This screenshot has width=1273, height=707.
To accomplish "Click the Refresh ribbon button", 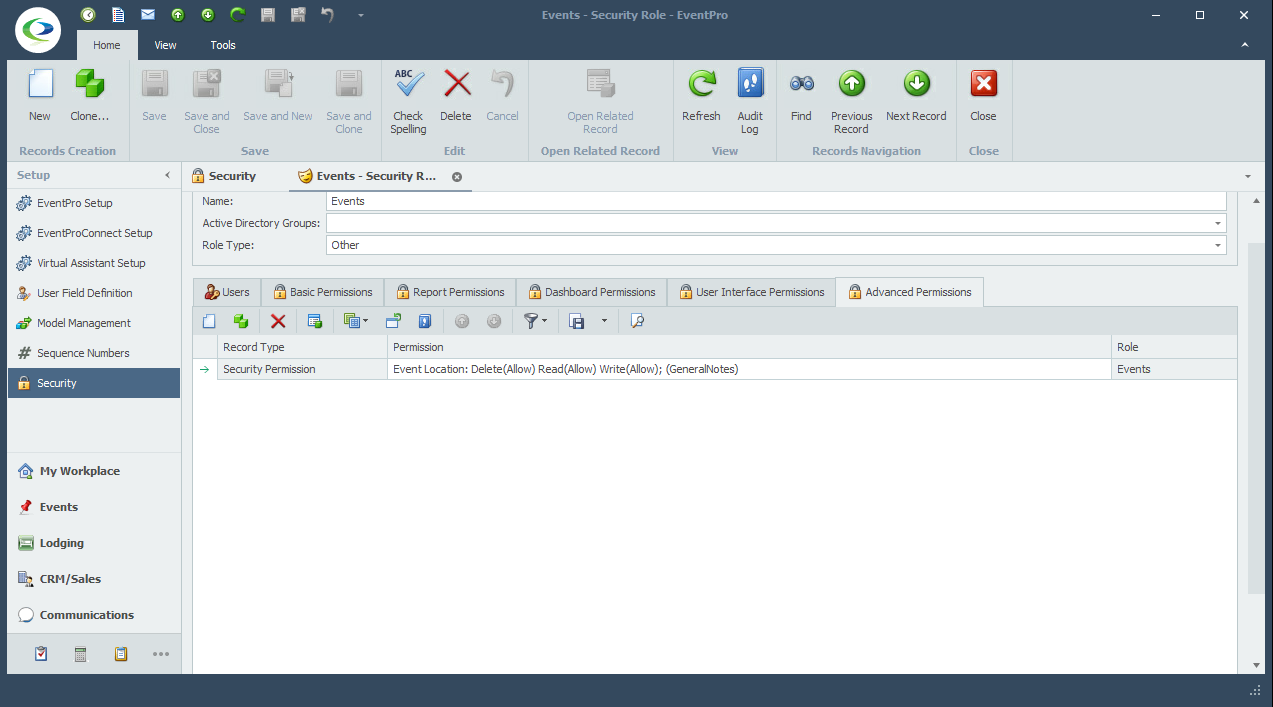I will (x=701, y=96).
